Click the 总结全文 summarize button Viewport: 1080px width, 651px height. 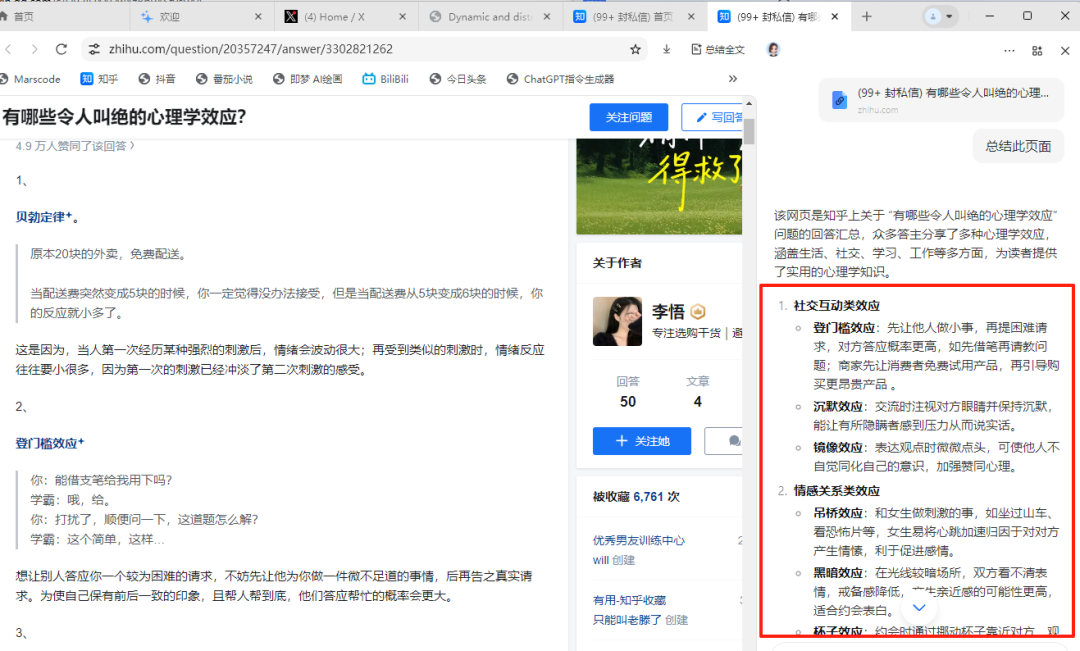point(718,50)
